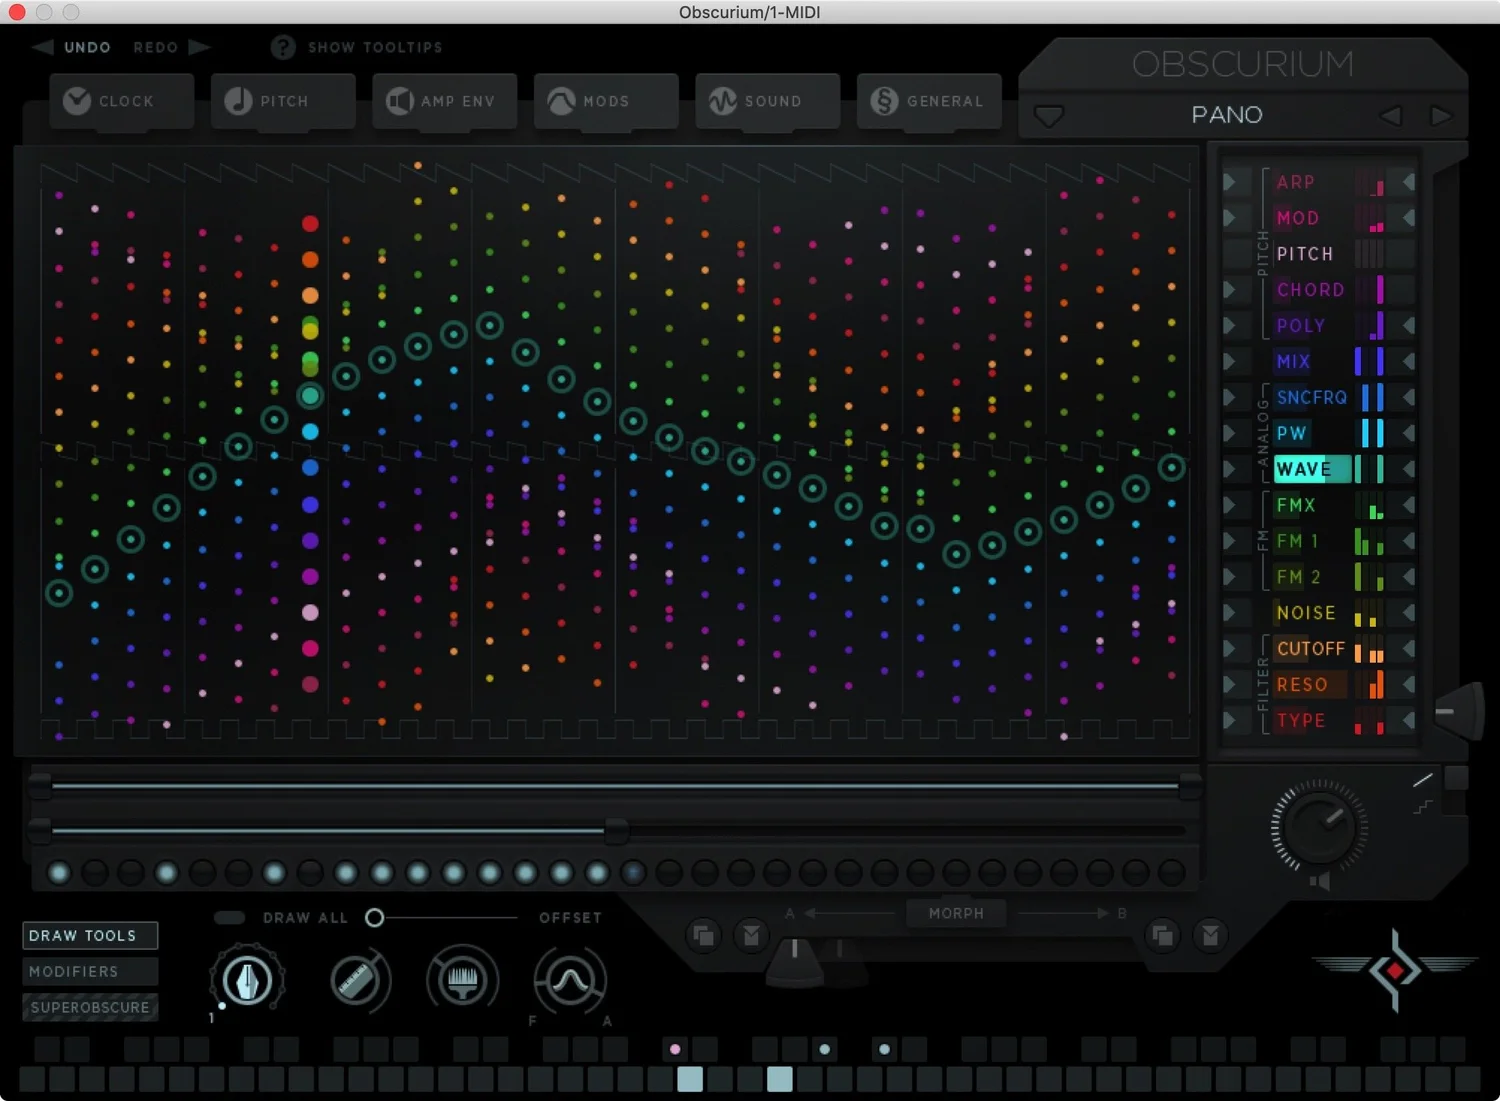Viewport: 1500px width, 1101px height.
Task: Switch to the SOUND tab
Action: [767, 100]
